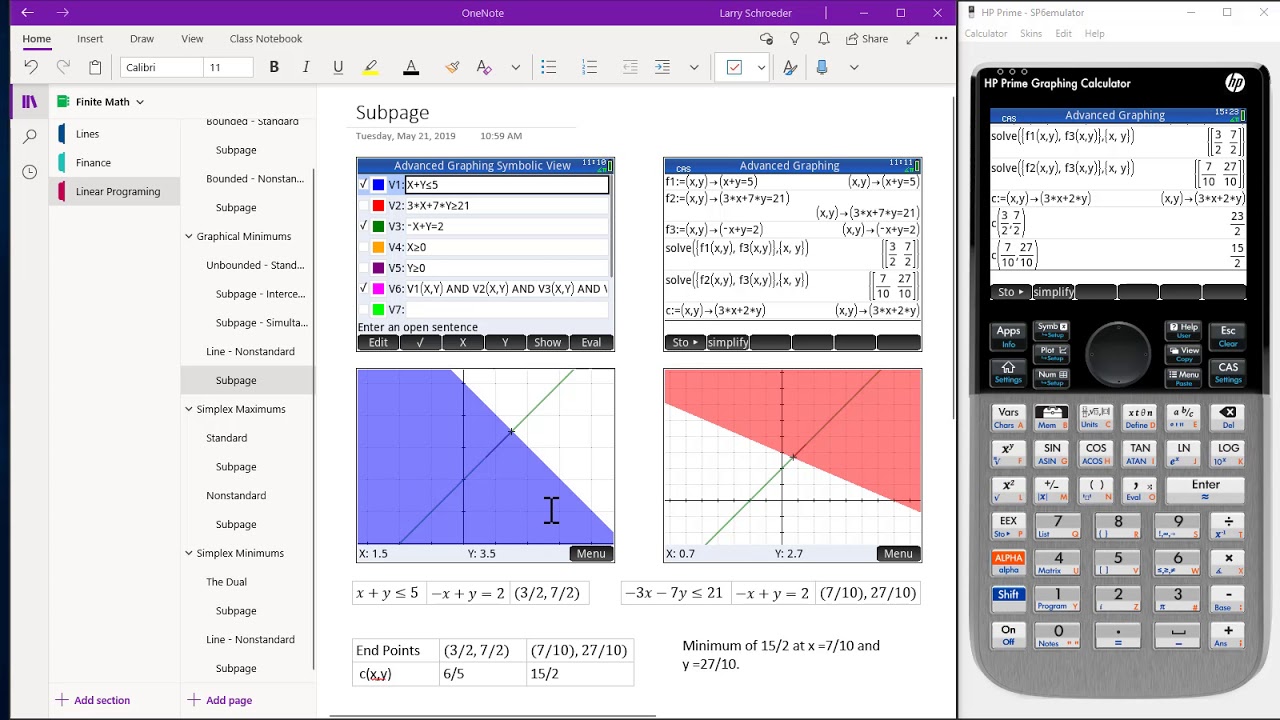Click the clear formatting icon
This screenshot has width=1280, height=720.
click(x=484, y=67)
